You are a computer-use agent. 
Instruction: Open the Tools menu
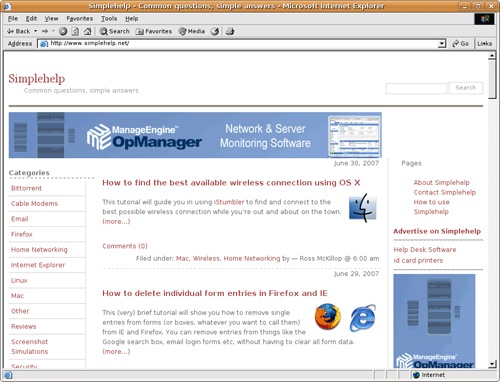(109, 19)
